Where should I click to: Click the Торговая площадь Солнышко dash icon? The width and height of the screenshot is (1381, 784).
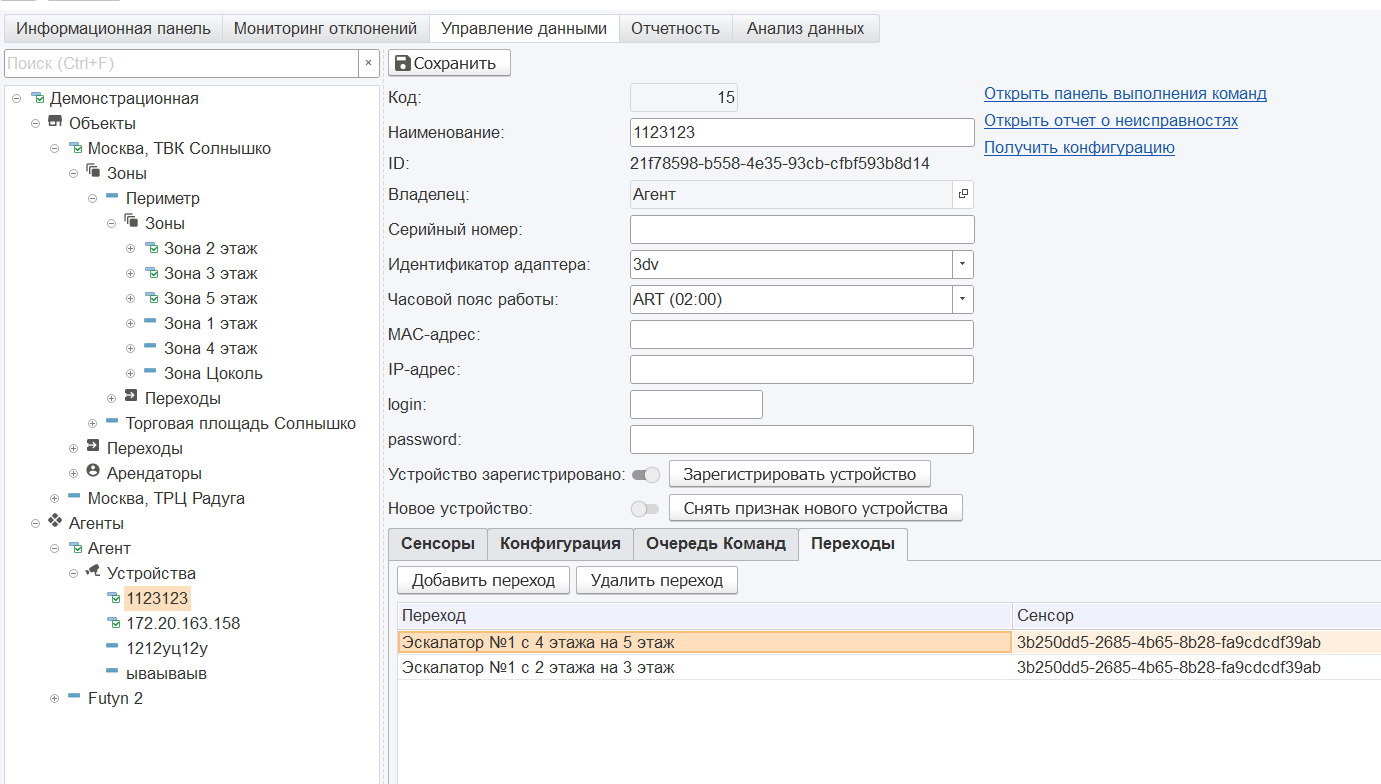112,422
